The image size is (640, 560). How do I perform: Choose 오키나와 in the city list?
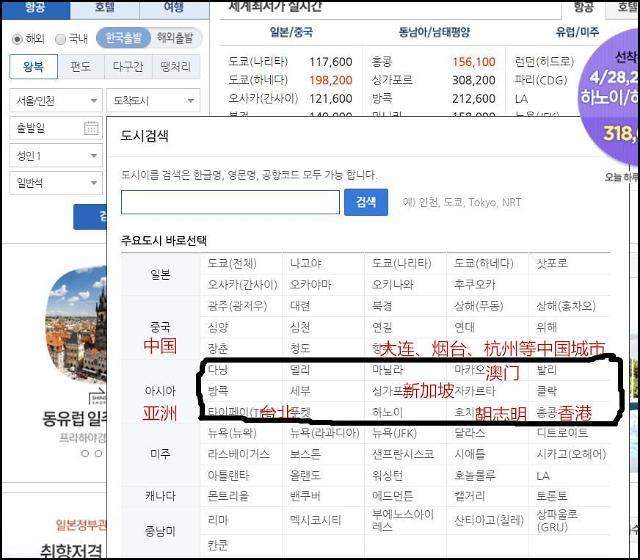392,284
